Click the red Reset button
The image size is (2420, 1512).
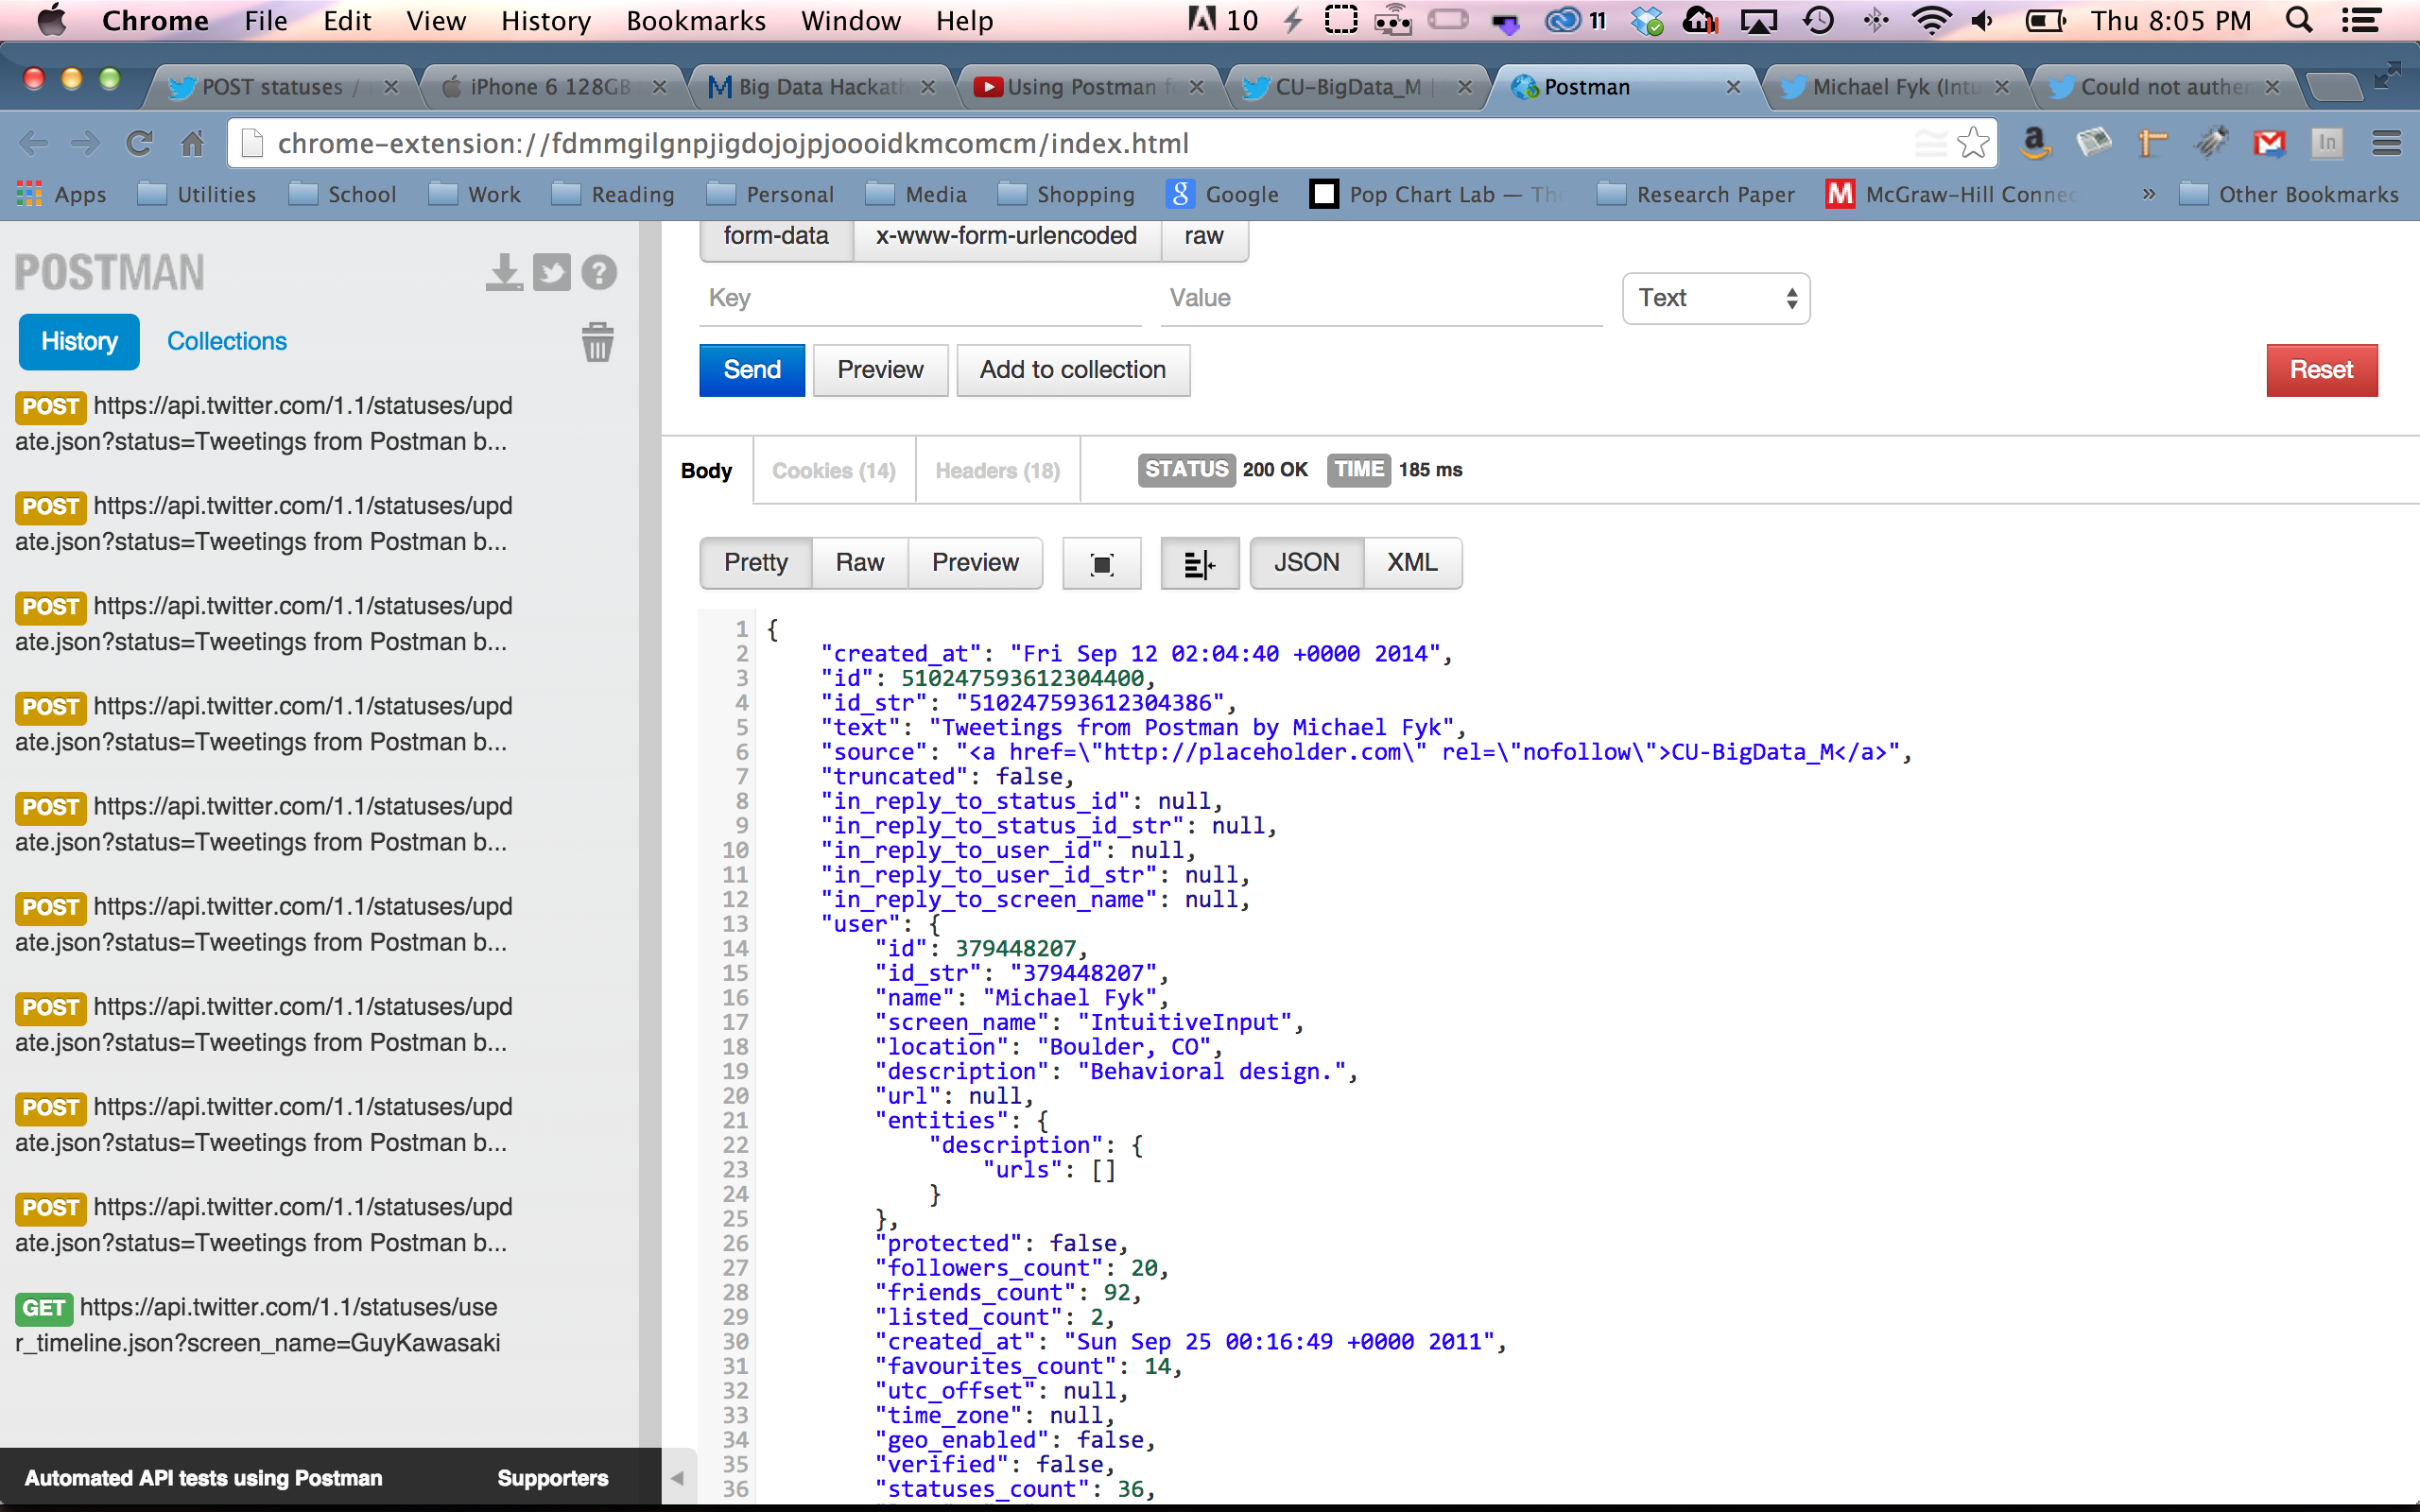coord(2320,370)
